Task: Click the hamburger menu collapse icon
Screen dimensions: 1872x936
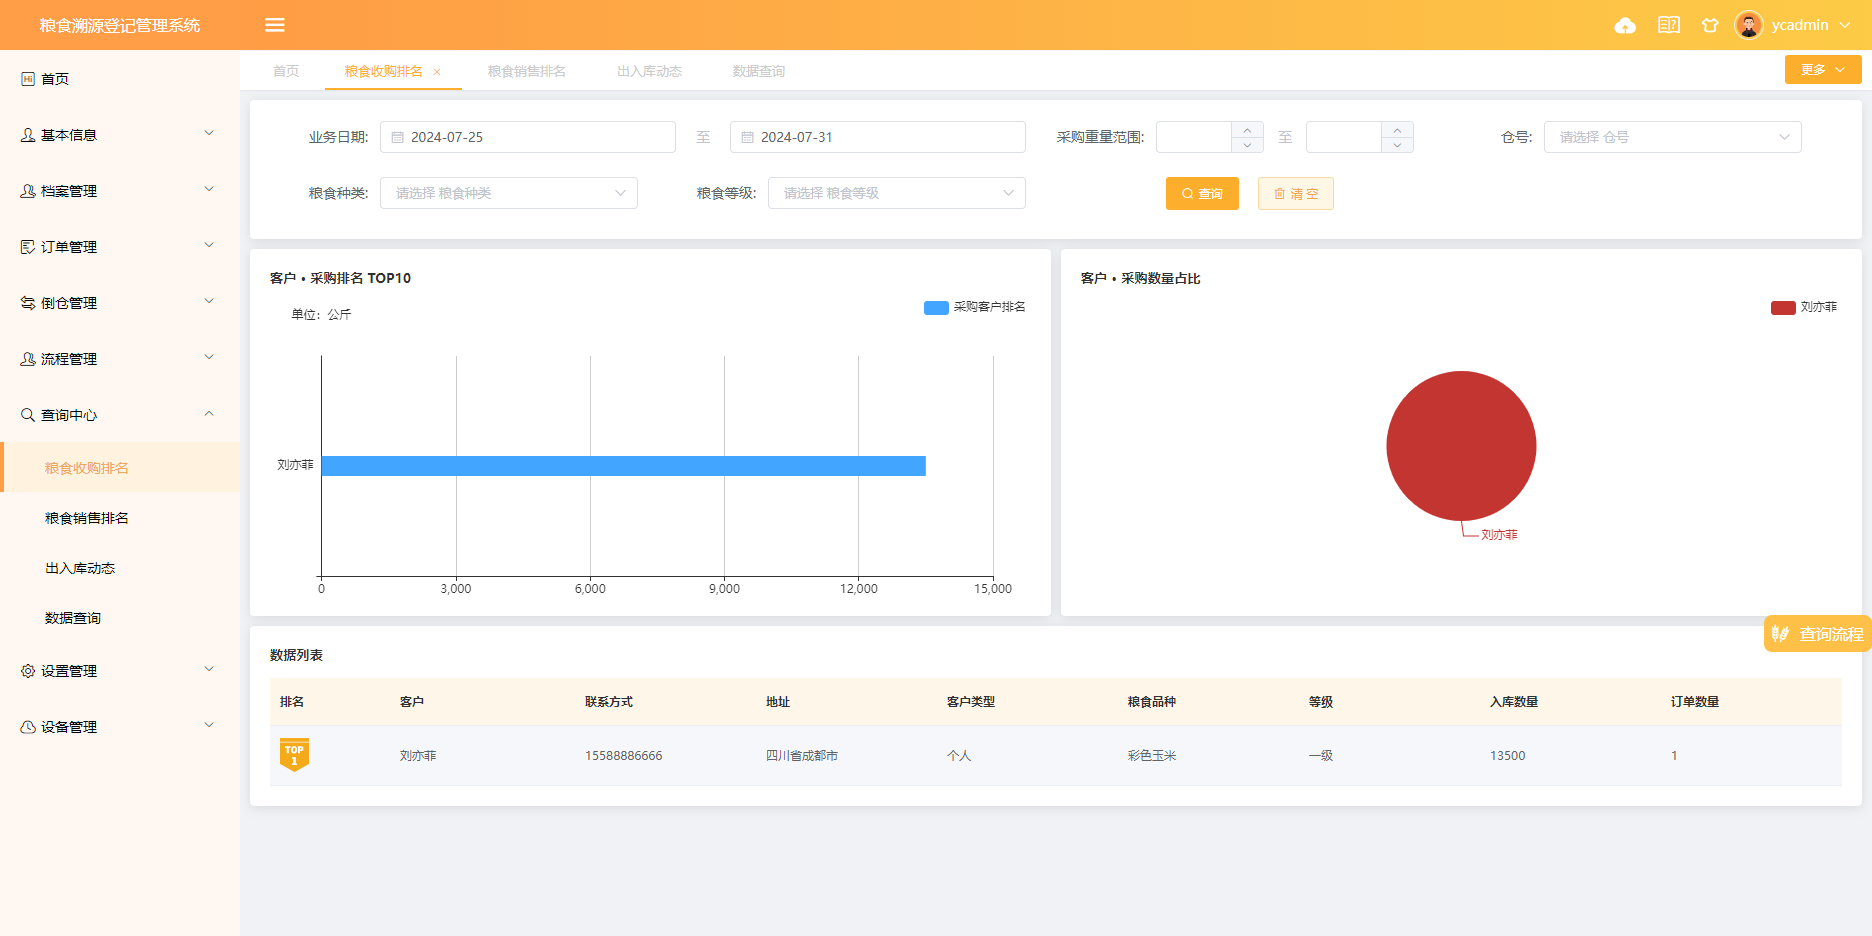Action: point(275,25)
